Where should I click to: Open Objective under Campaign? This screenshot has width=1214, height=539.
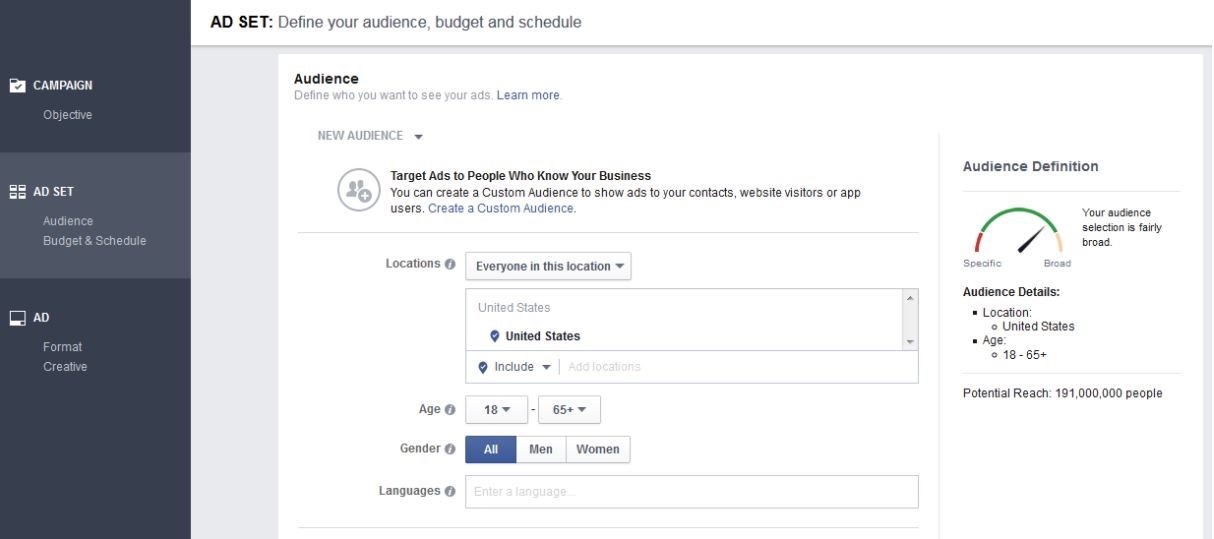click(x=67, y=115)
